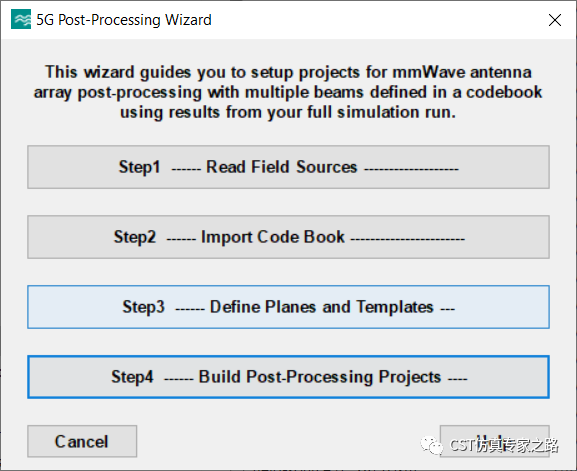
Task: Open Step1 Read Field Sources
Action: (288, 167)
